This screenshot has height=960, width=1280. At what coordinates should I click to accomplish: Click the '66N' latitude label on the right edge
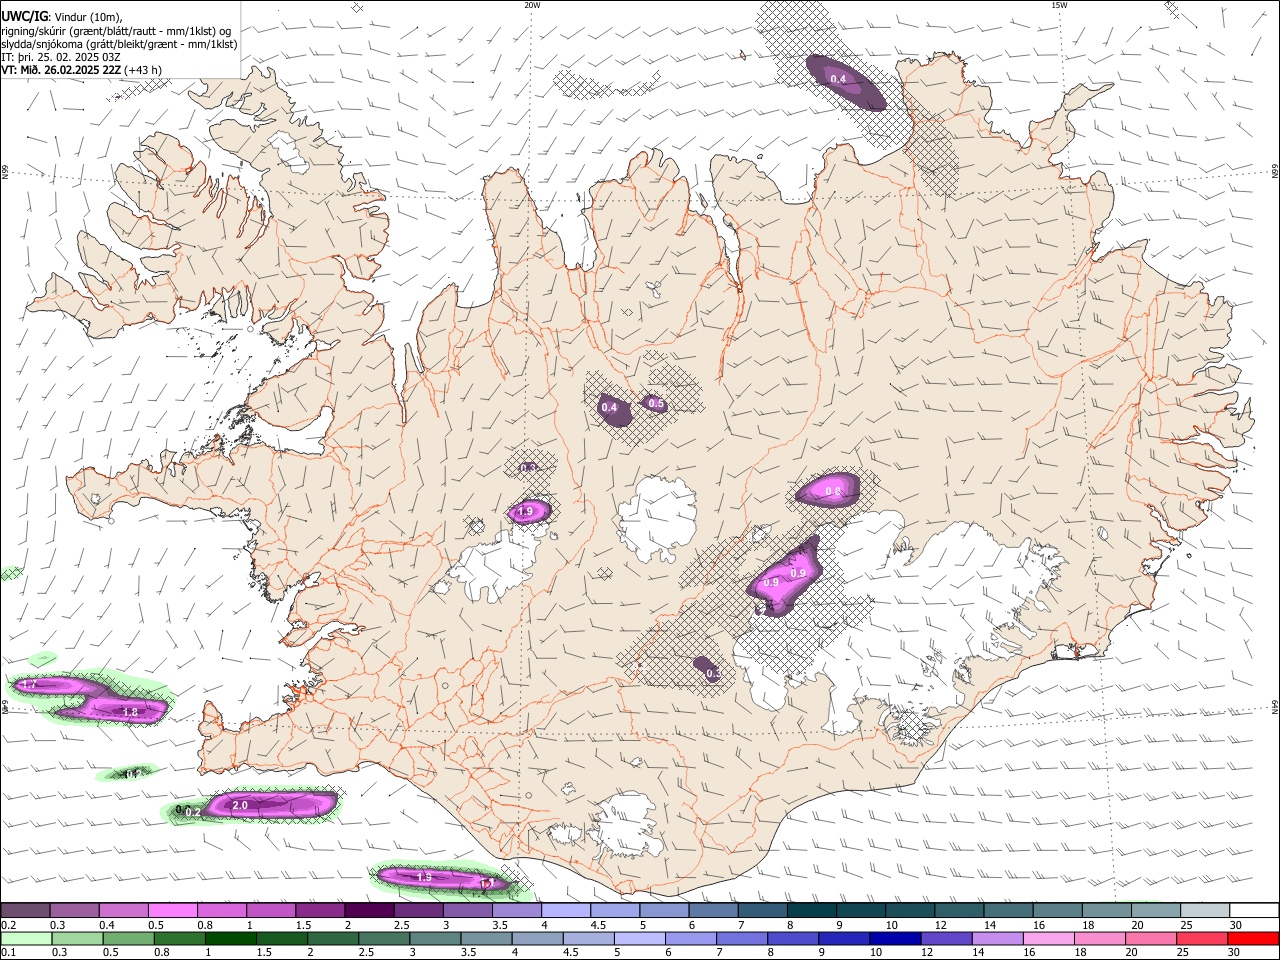(x=1275, y=172)
